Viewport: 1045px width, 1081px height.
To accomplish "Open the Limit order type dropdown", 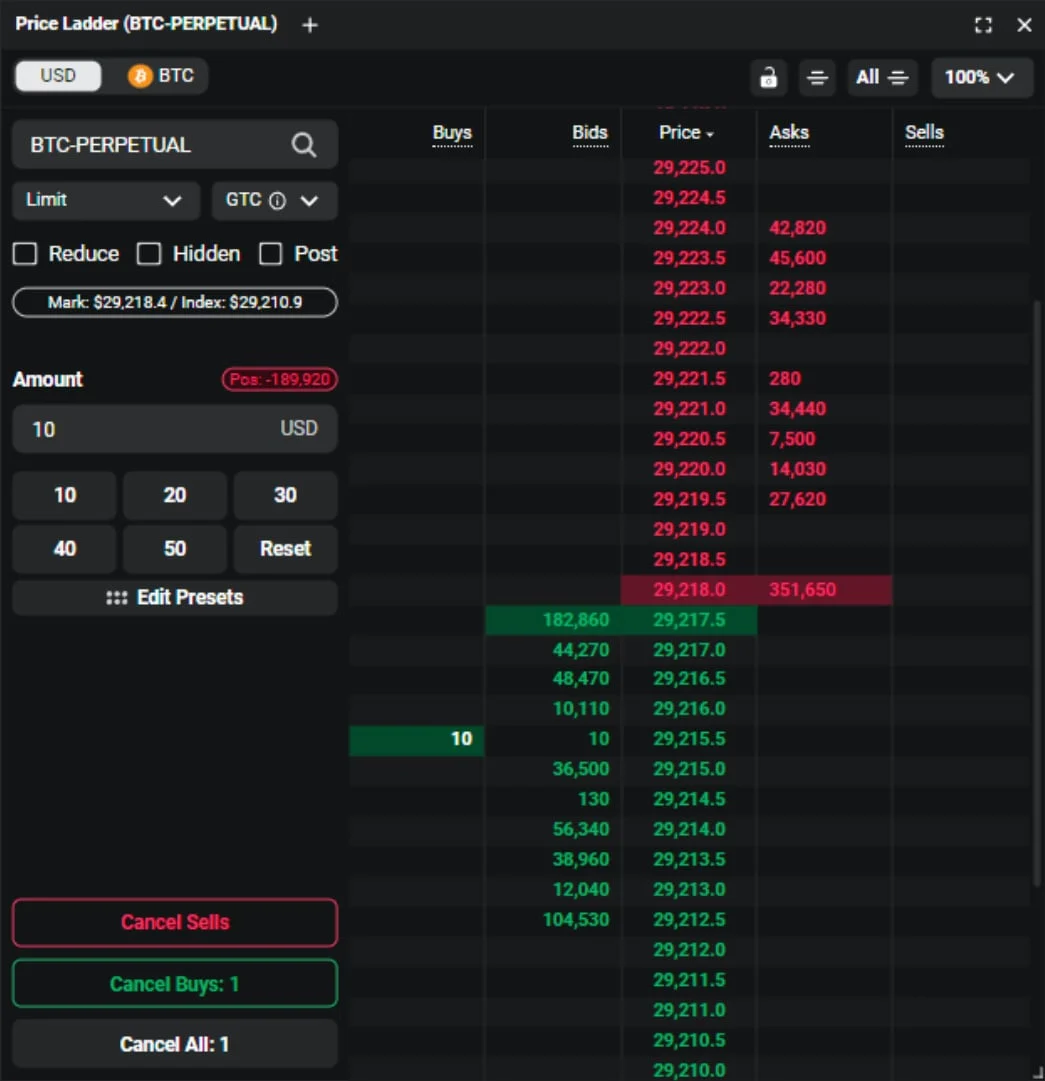I will point(106,201).
